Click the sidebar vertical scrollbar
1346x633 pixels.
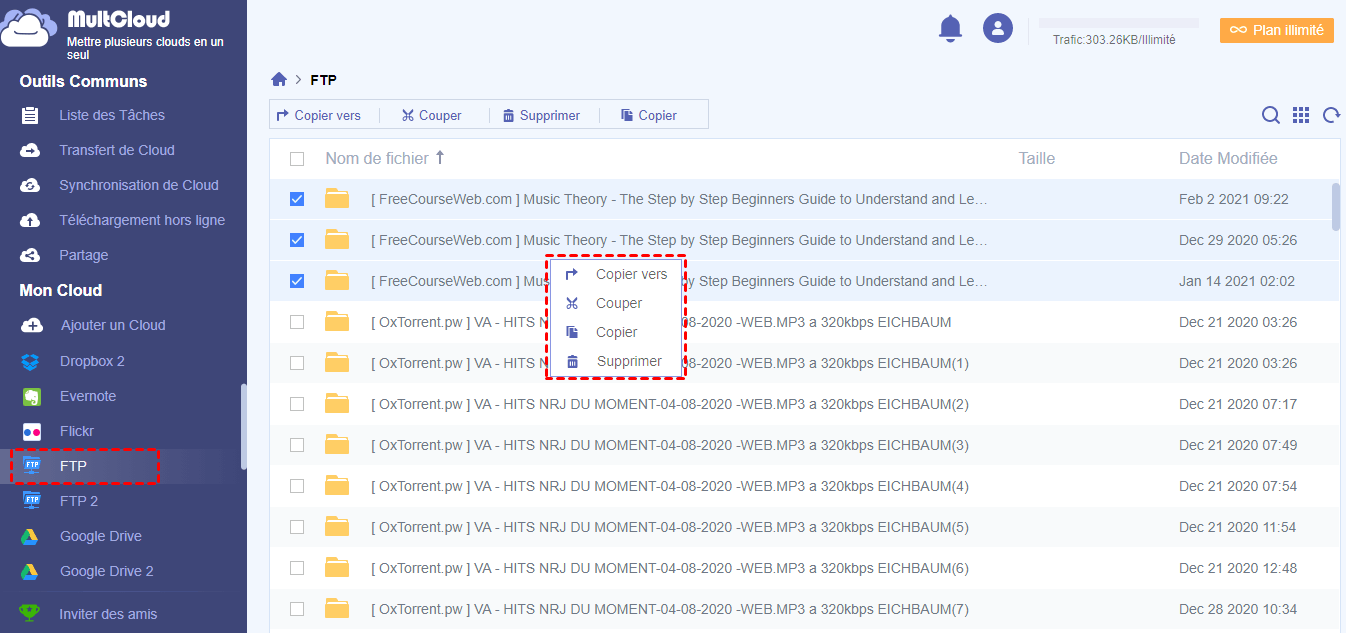tap(243, 427)
